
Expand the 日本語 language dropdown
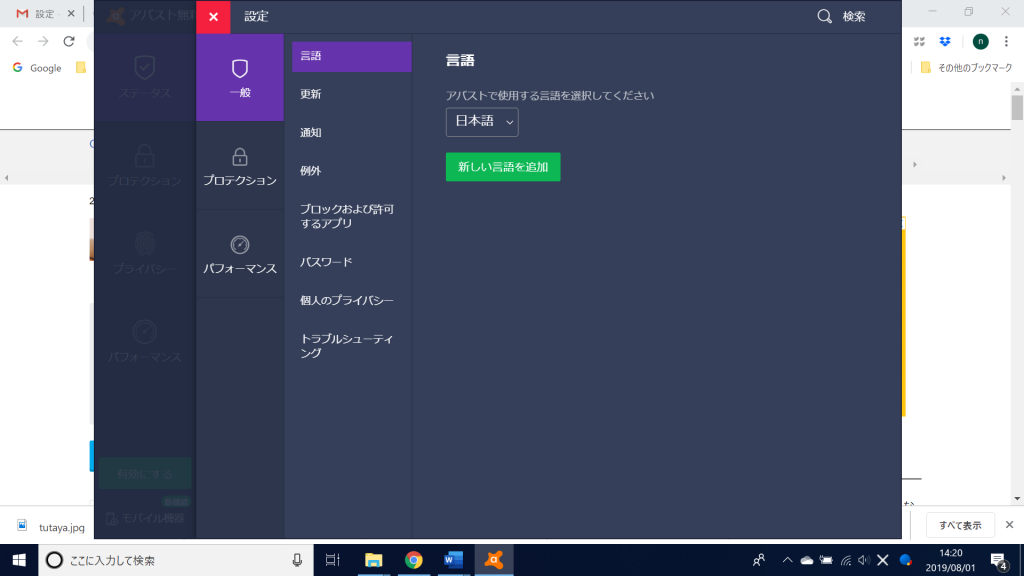pyautogui.click(x=482, y=122)
